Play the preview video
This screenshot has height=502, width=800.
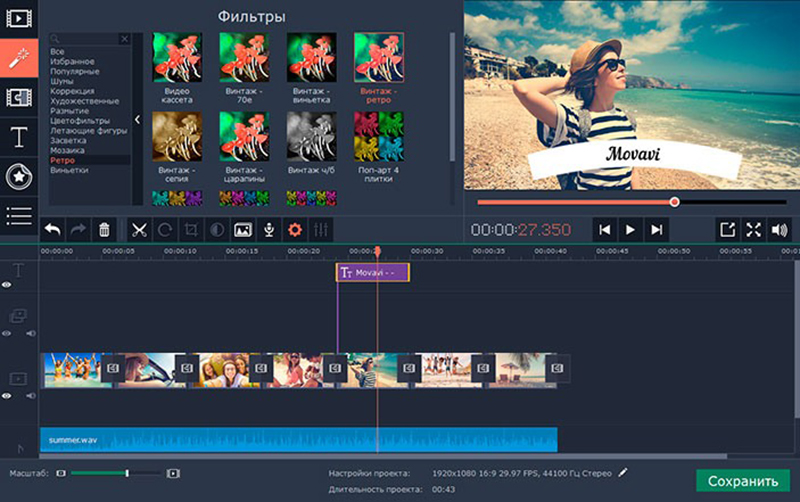click(x=631, y=230)
